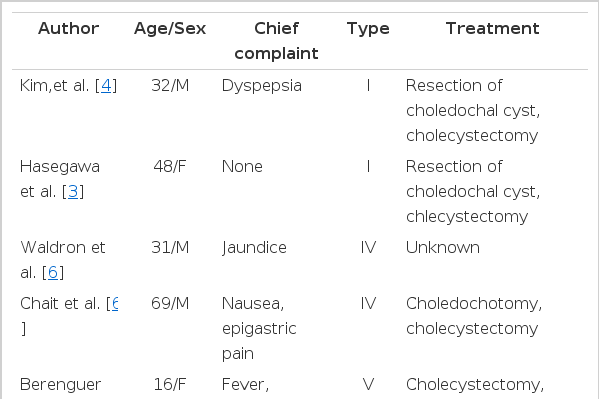Click the Chief complaint column header
The height and width of the screenshot is (399, 599).
click(x=276, y=41)
